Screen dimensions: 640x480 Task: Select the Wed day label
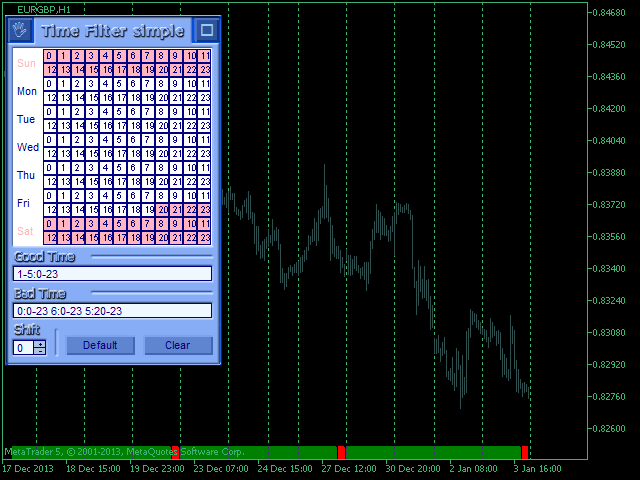[x=28, y=147]
